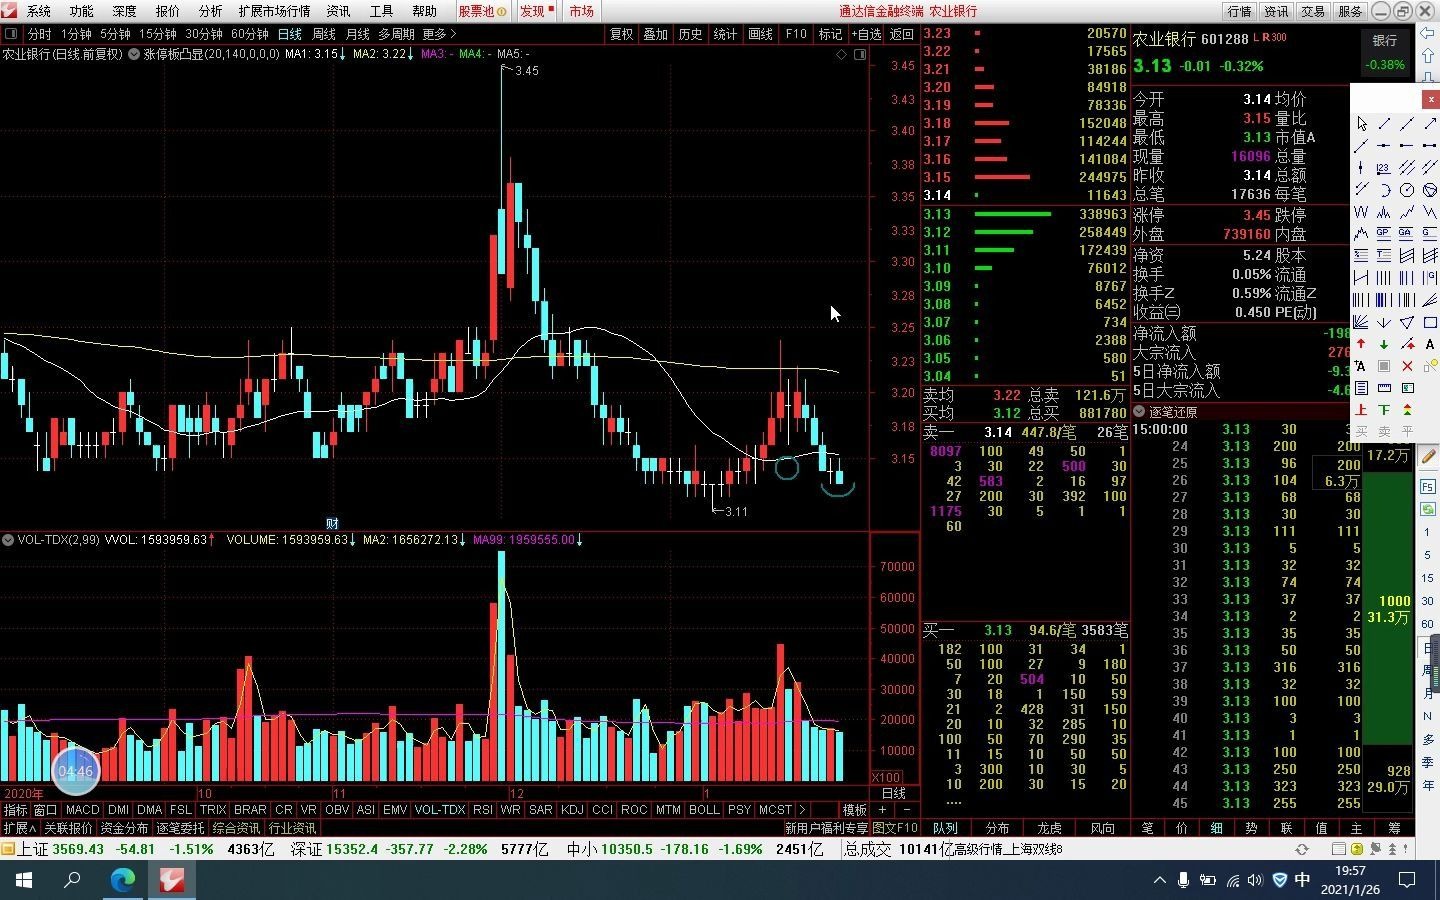Select the fan lines drawing tool
This screenshot has width=1440, height=900.
coord(1362,322)
